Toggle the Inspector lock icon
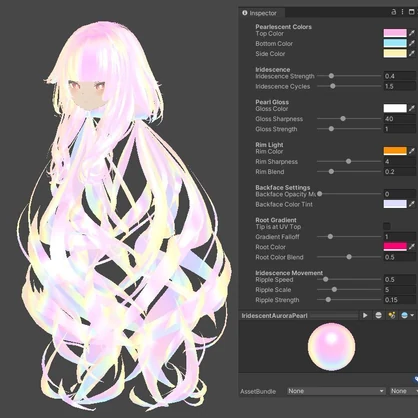The height and width of the screenshot is (418, 418). [394, 12]
